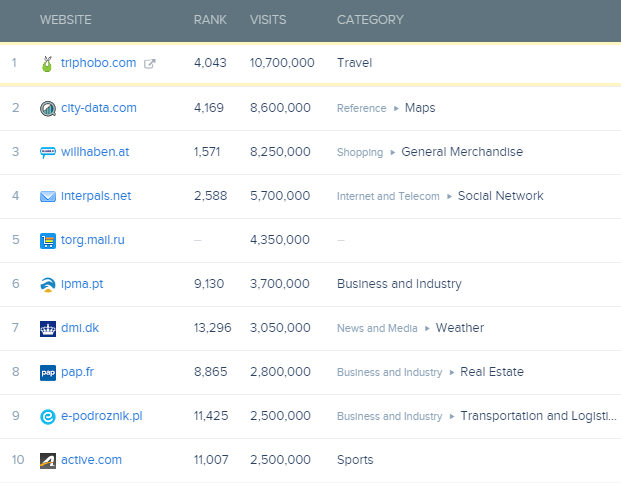Select the visits value 4,350,000
The image size is (621, 483).
280,240
